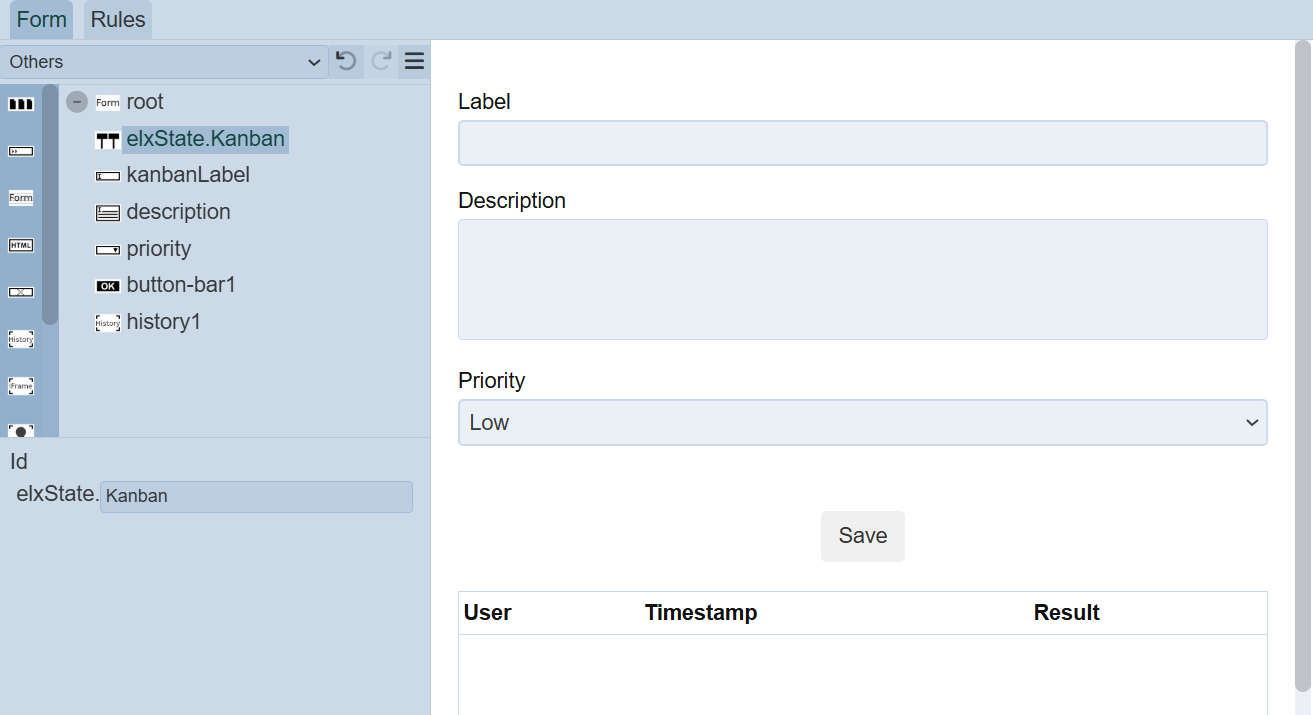Switch to the Form tab
Viewport: 1313px width, 715px height.
coord(42,20)
